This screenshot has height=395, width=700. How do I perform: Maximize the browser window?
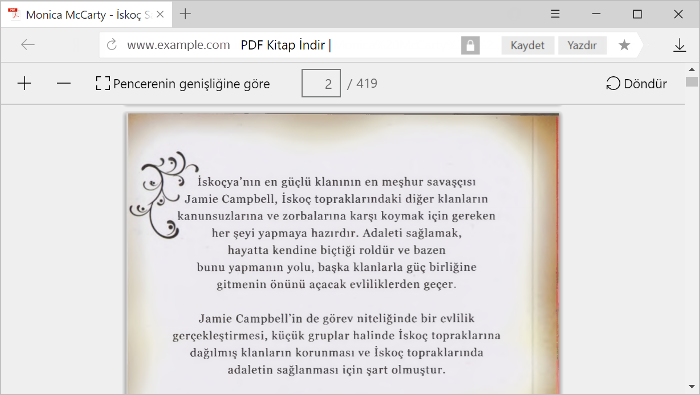(638, 14)
